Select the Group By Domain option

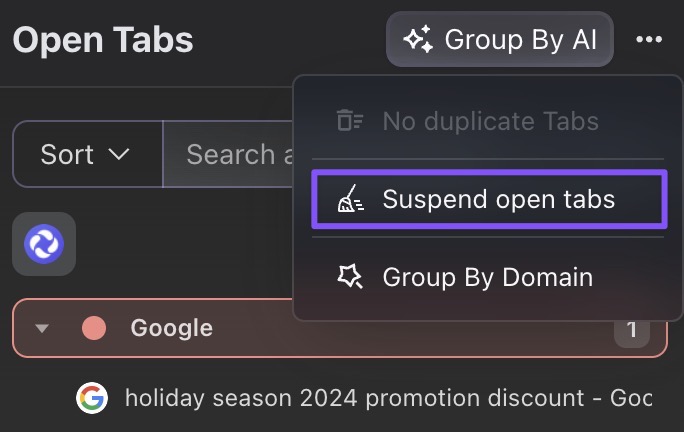click(487, 277)
